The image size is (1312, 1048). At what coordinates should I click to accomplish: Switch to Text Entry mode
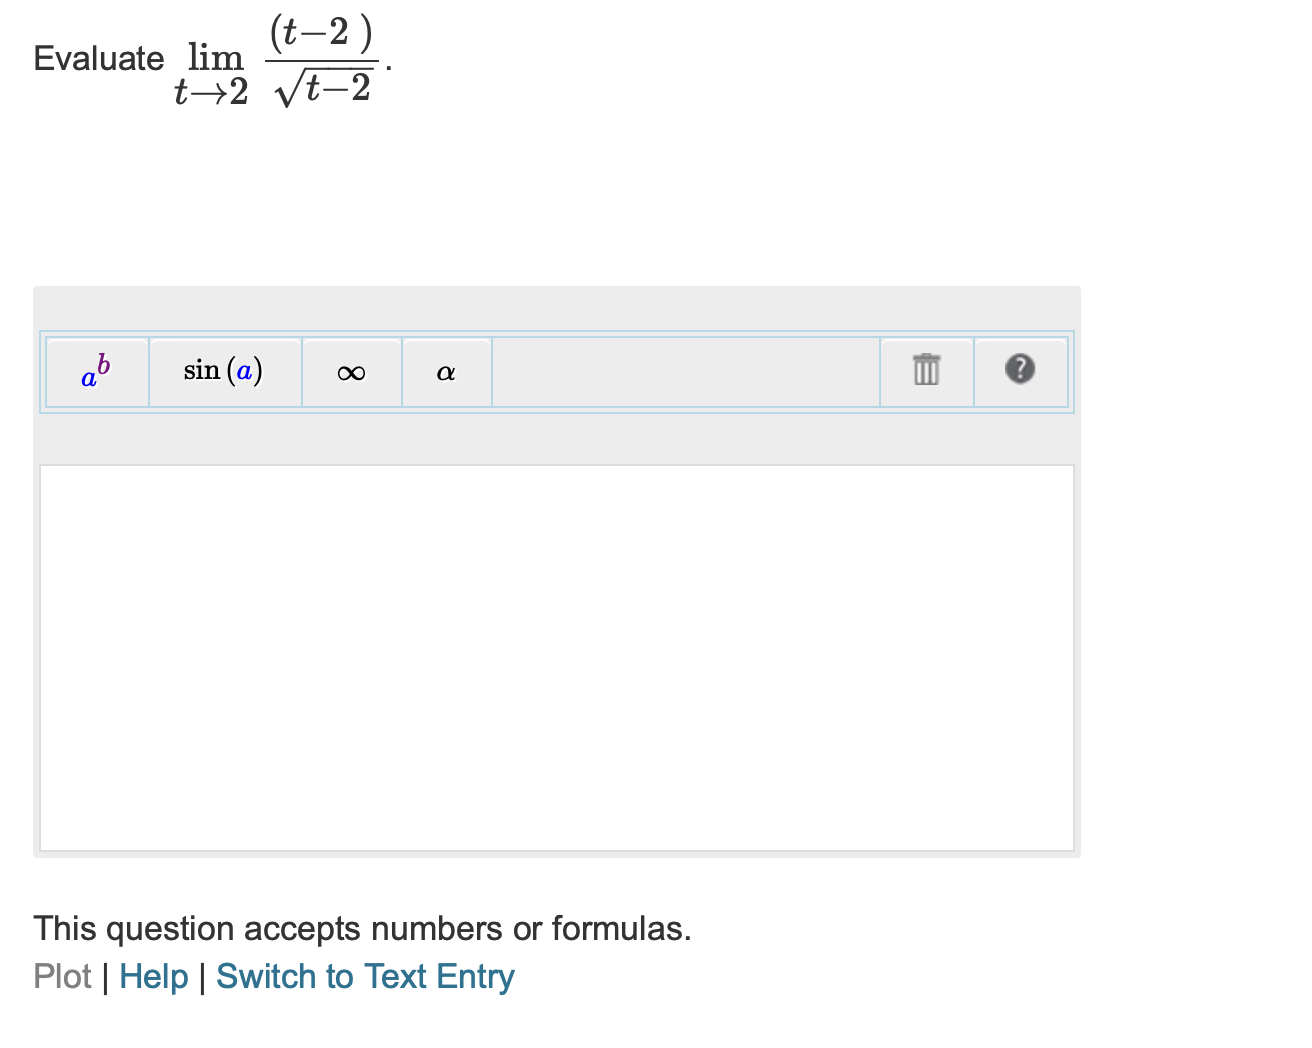[364, 977]
